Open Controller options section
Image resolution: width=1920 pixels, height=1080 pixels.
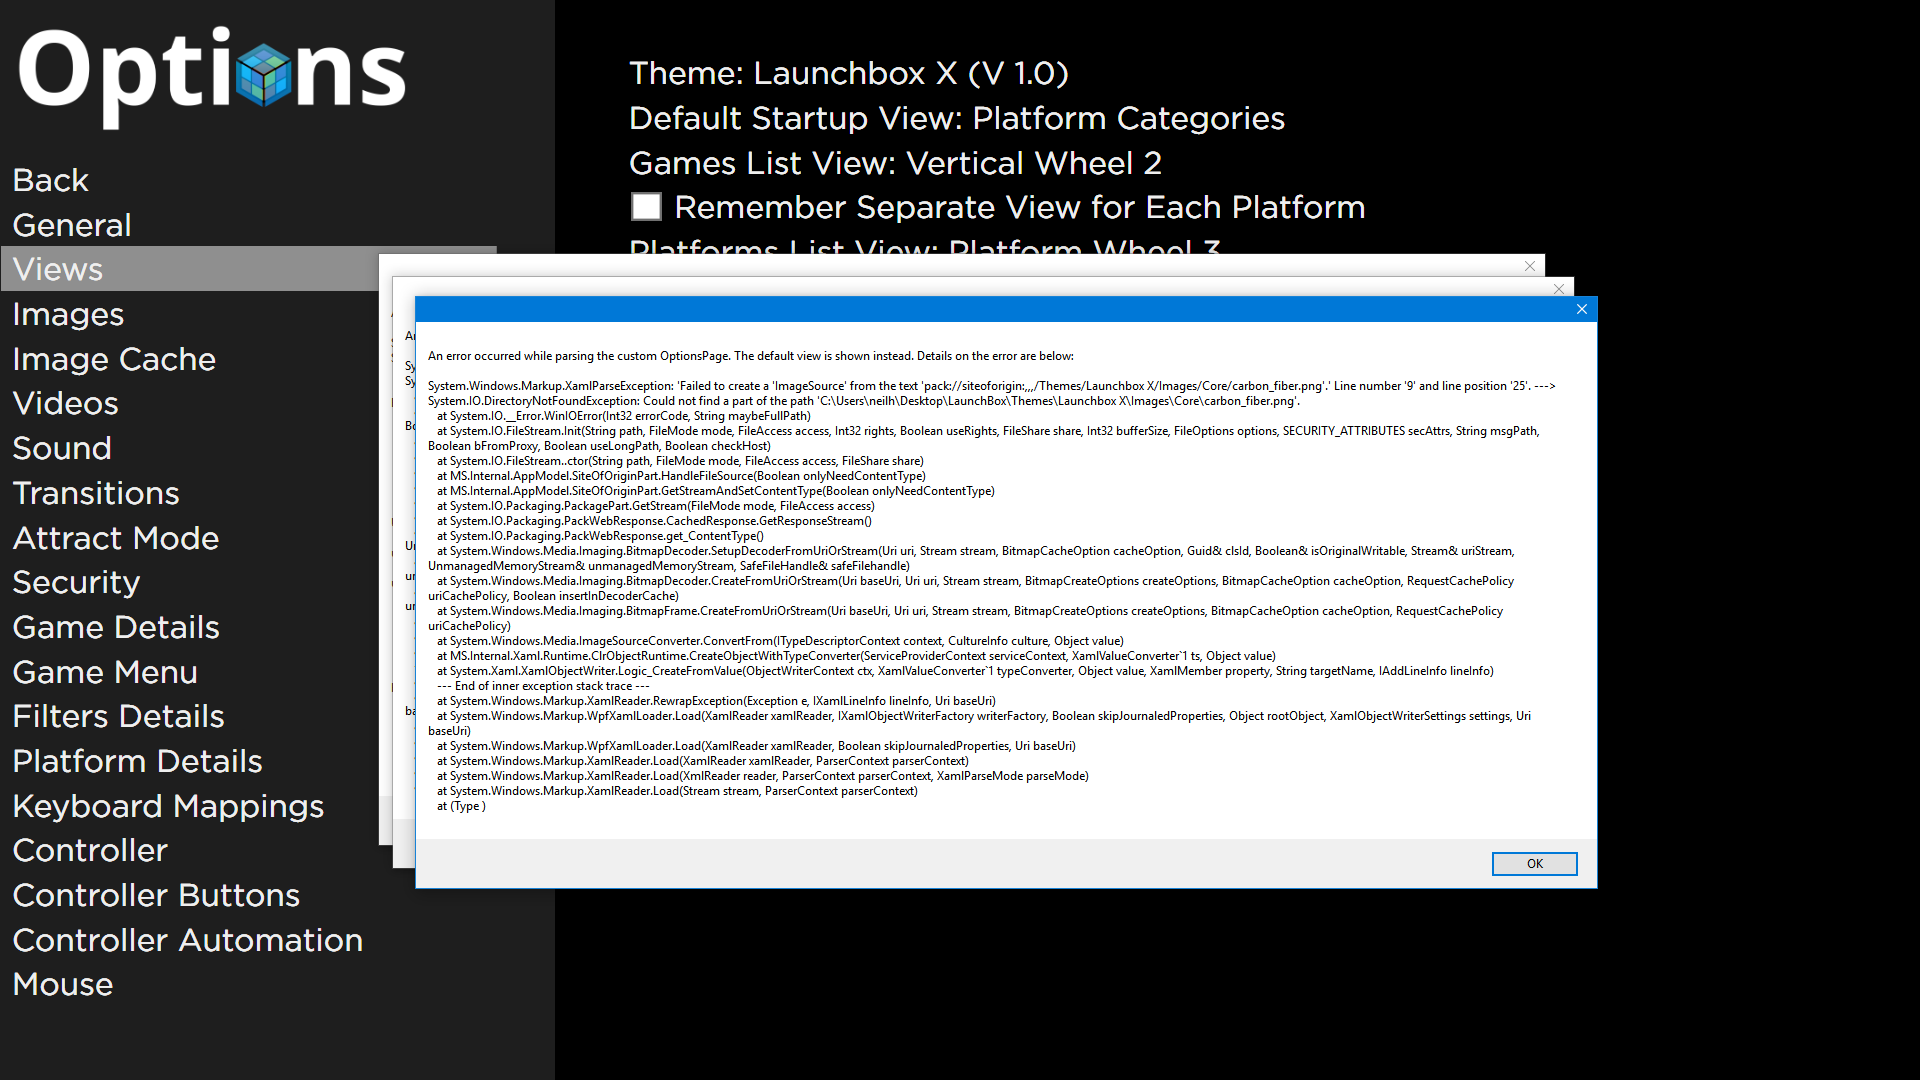pos(90,850)
